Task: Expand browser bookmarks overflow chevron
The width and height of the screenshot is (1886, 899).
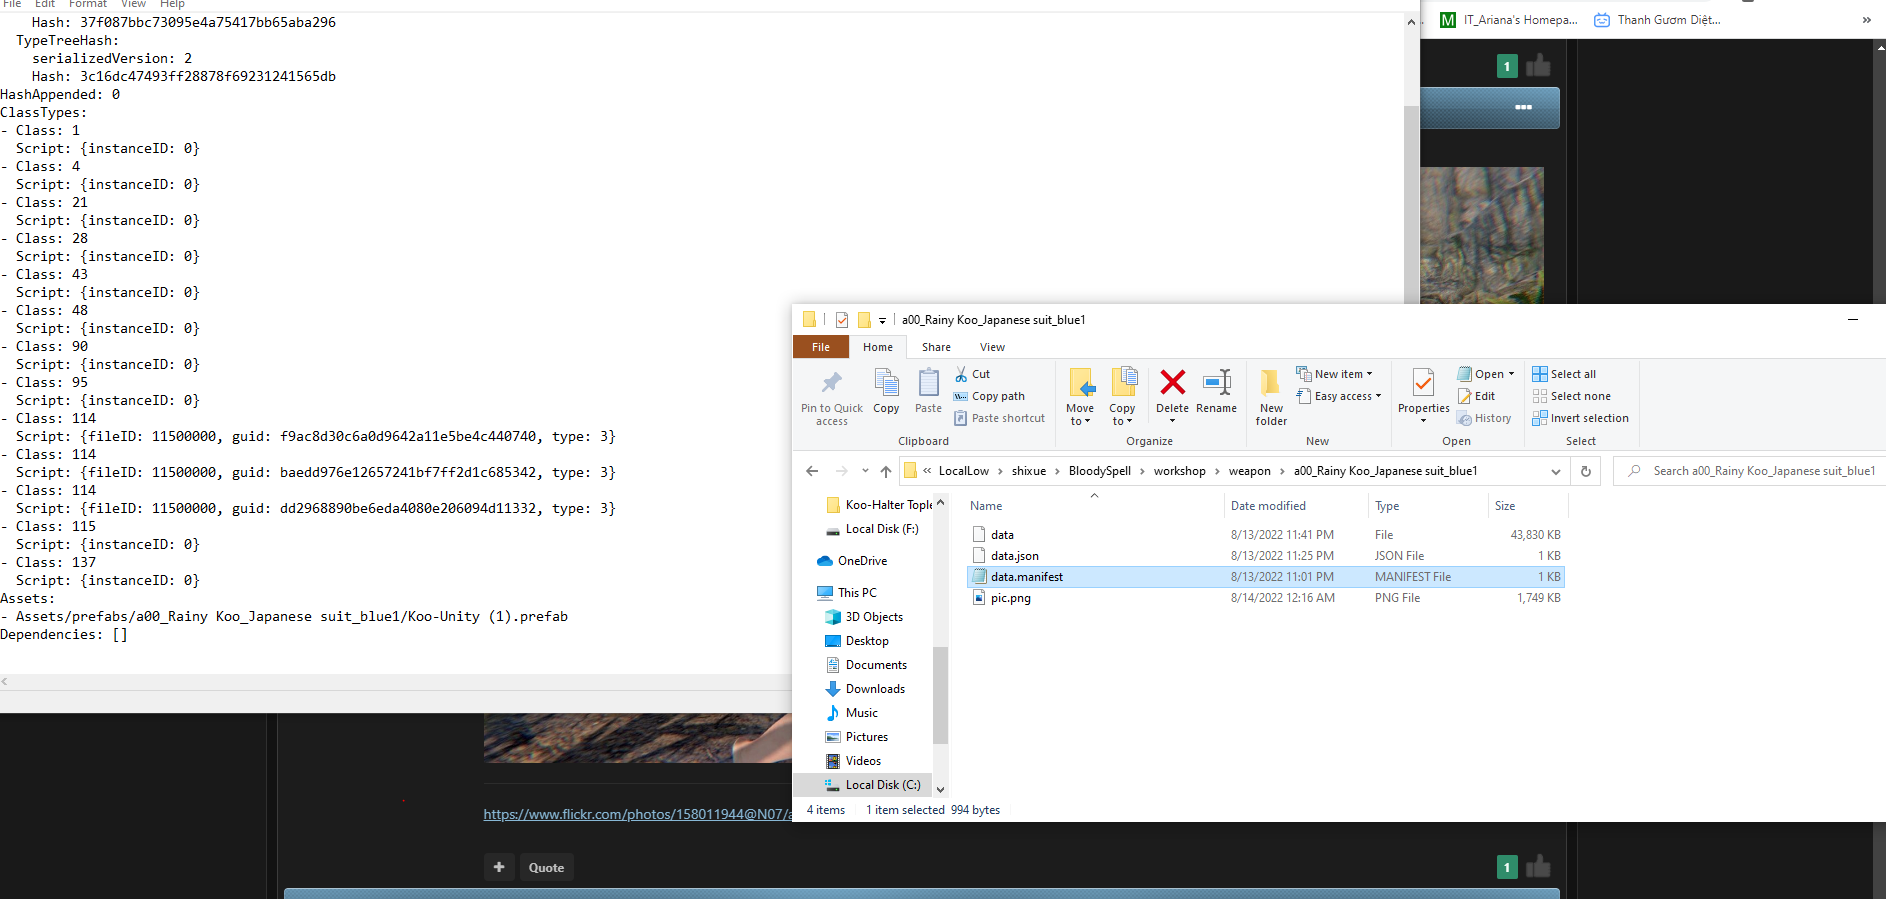Action: pyautogui.click(x=1866, y=20)
